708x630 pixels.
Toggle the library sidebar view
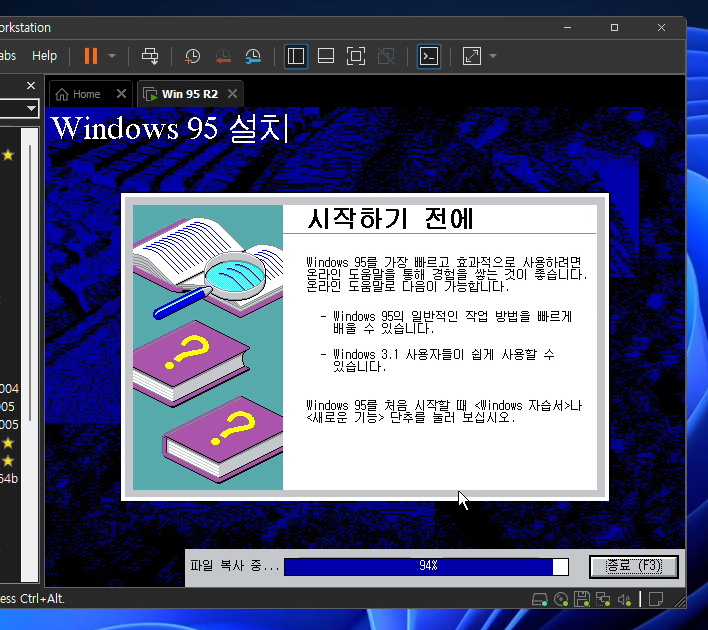(x=296, y=56)
